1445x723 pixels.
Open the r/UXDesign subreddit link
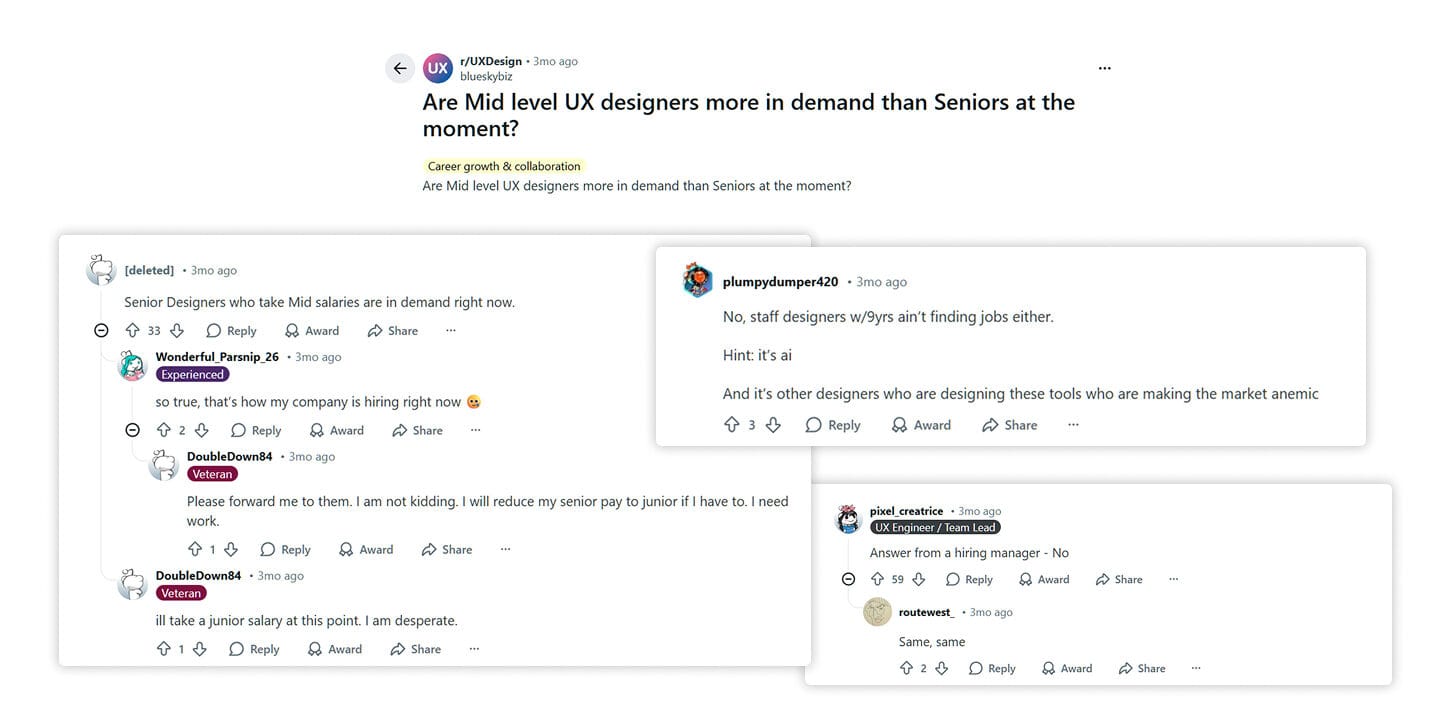[x=490, y=60]
